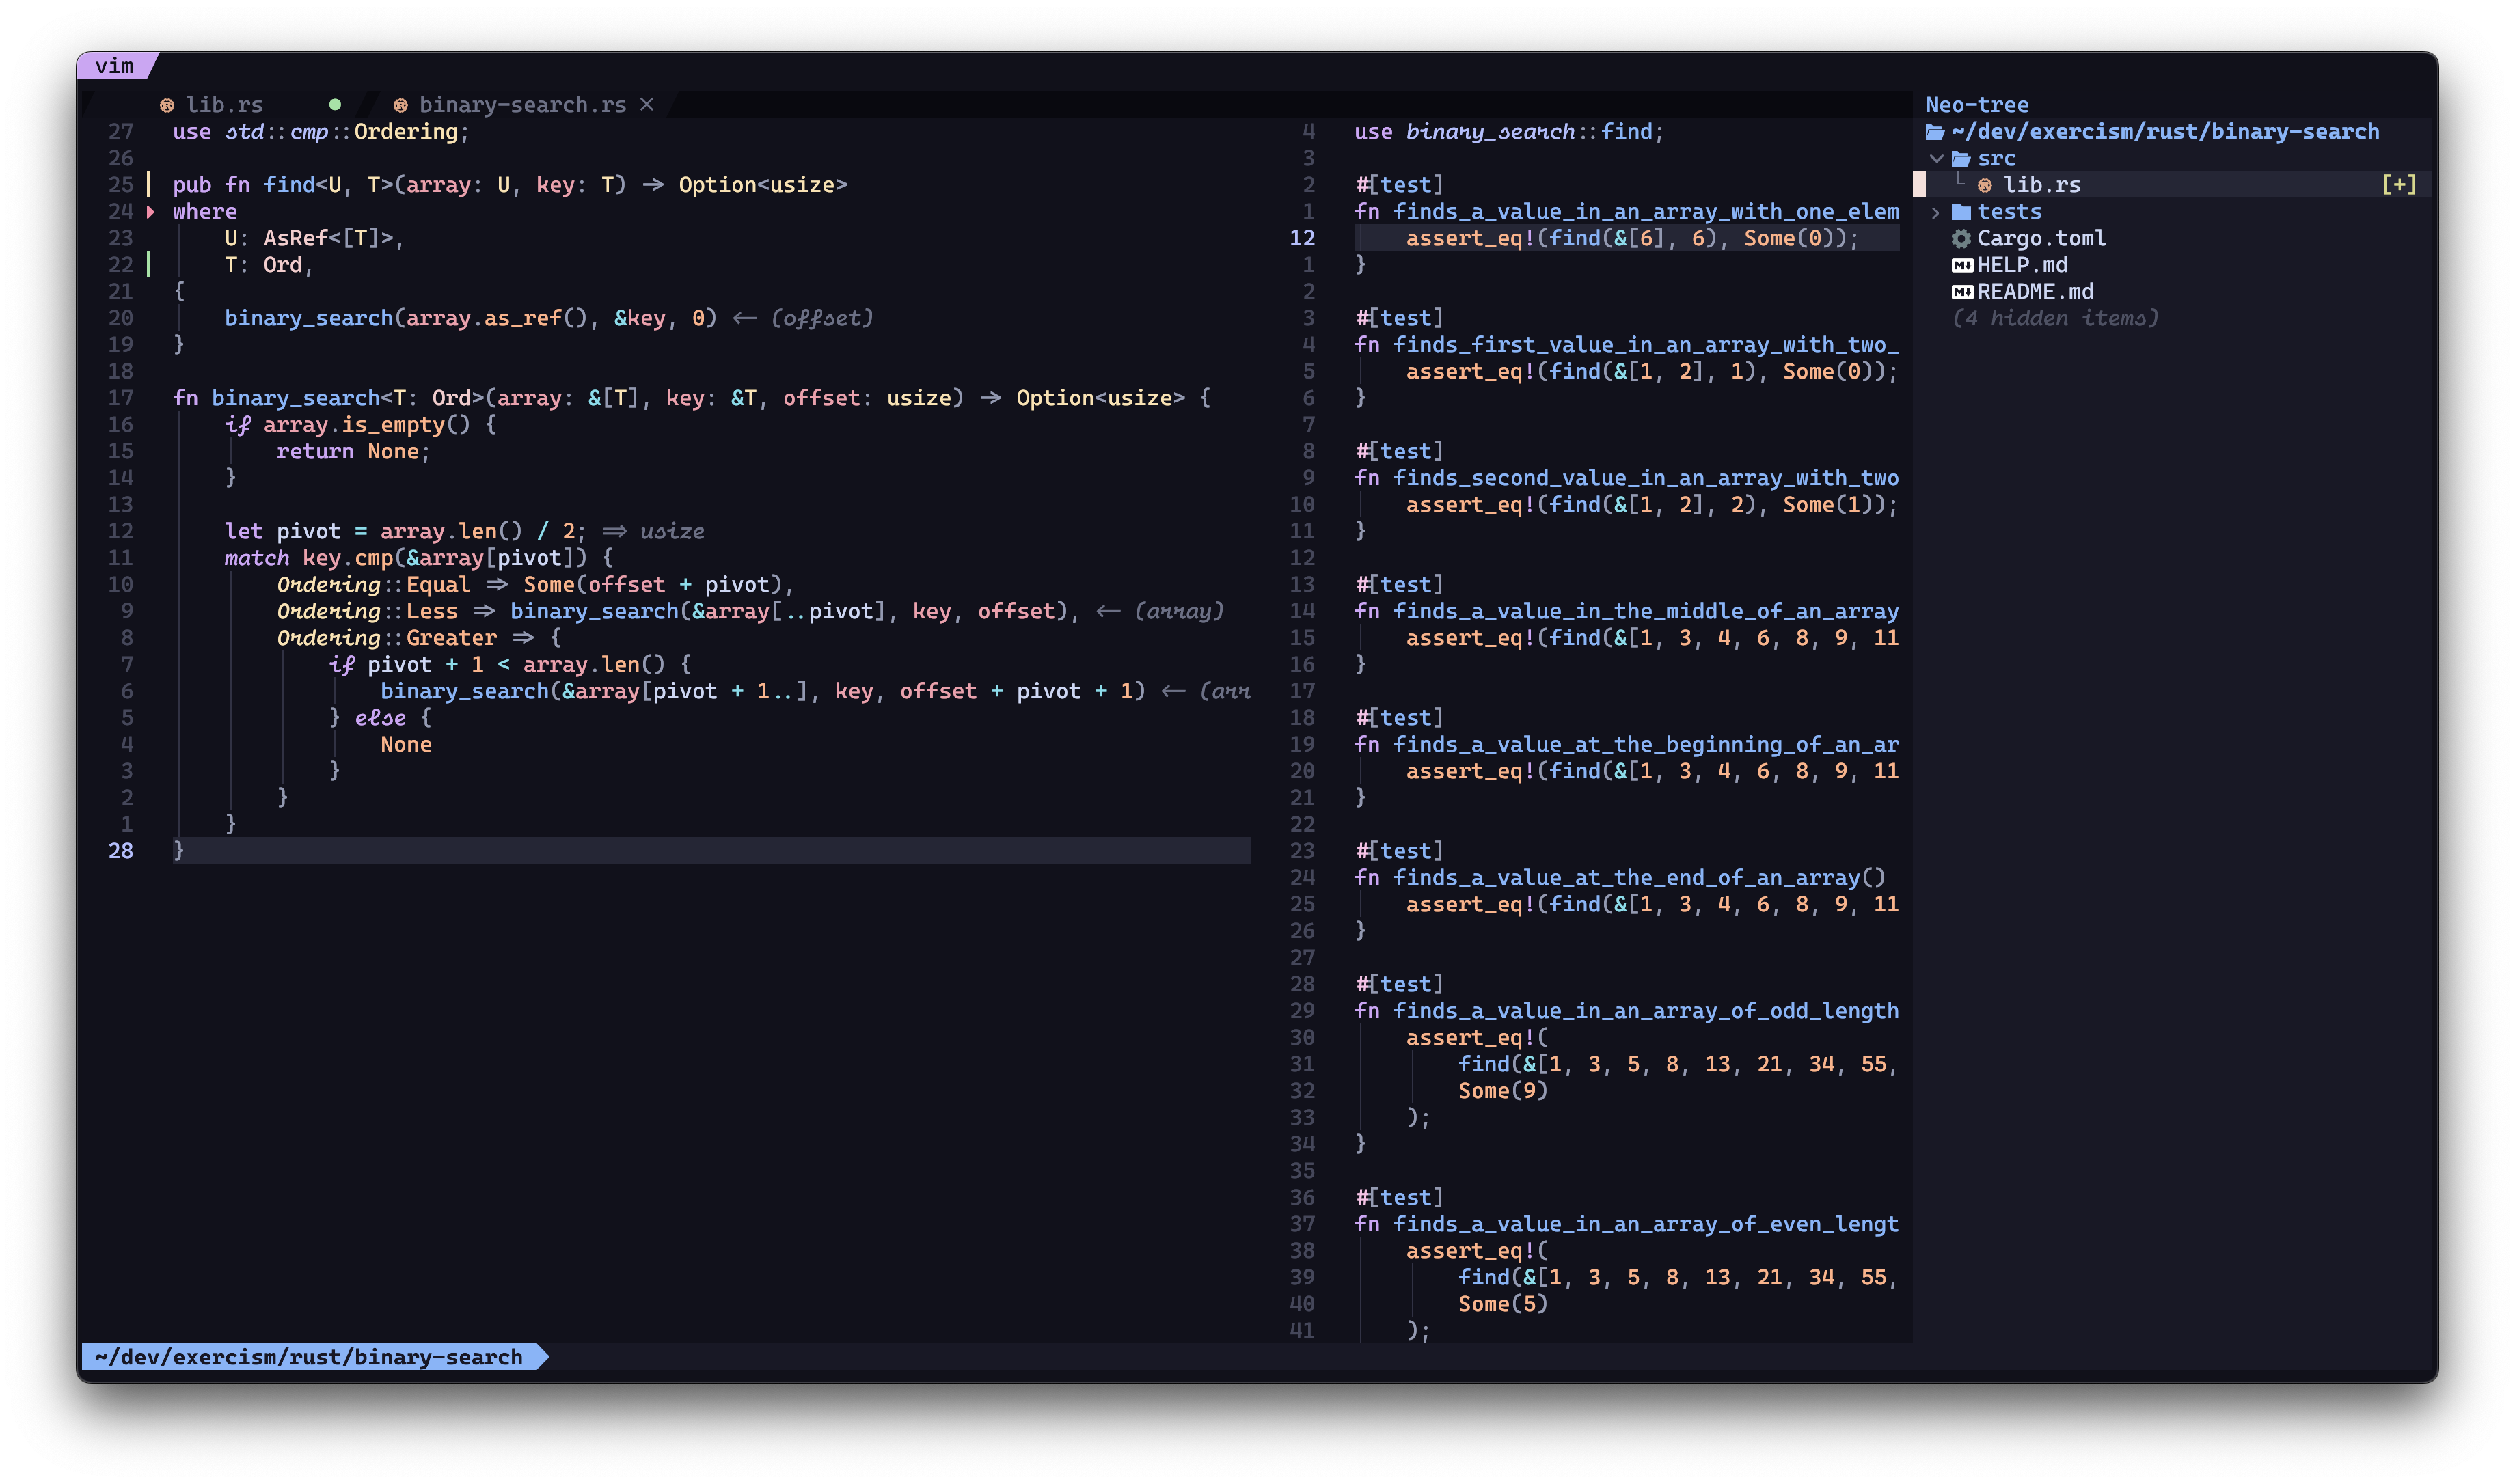The image size is (2515, 1484).
Task: Click 'fn finds_a_value_in_an_array_of_odd_length' test
Action: coord(1626,1011)
